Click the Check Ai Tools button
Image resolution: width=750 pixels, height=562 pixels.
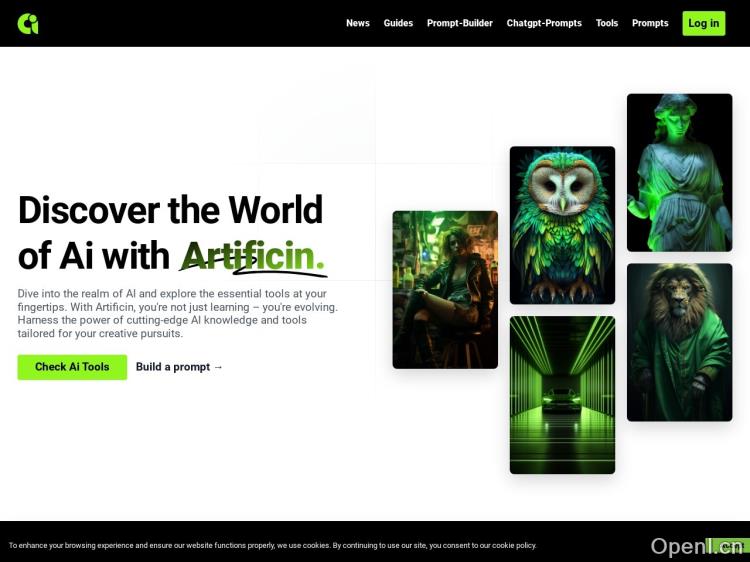(x=72, y=367)
